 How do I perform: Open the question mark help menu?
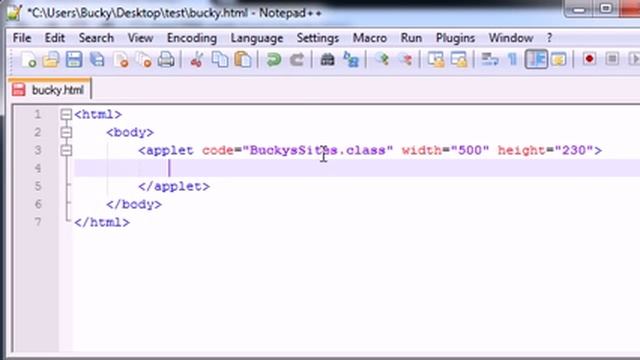point(549,38)
